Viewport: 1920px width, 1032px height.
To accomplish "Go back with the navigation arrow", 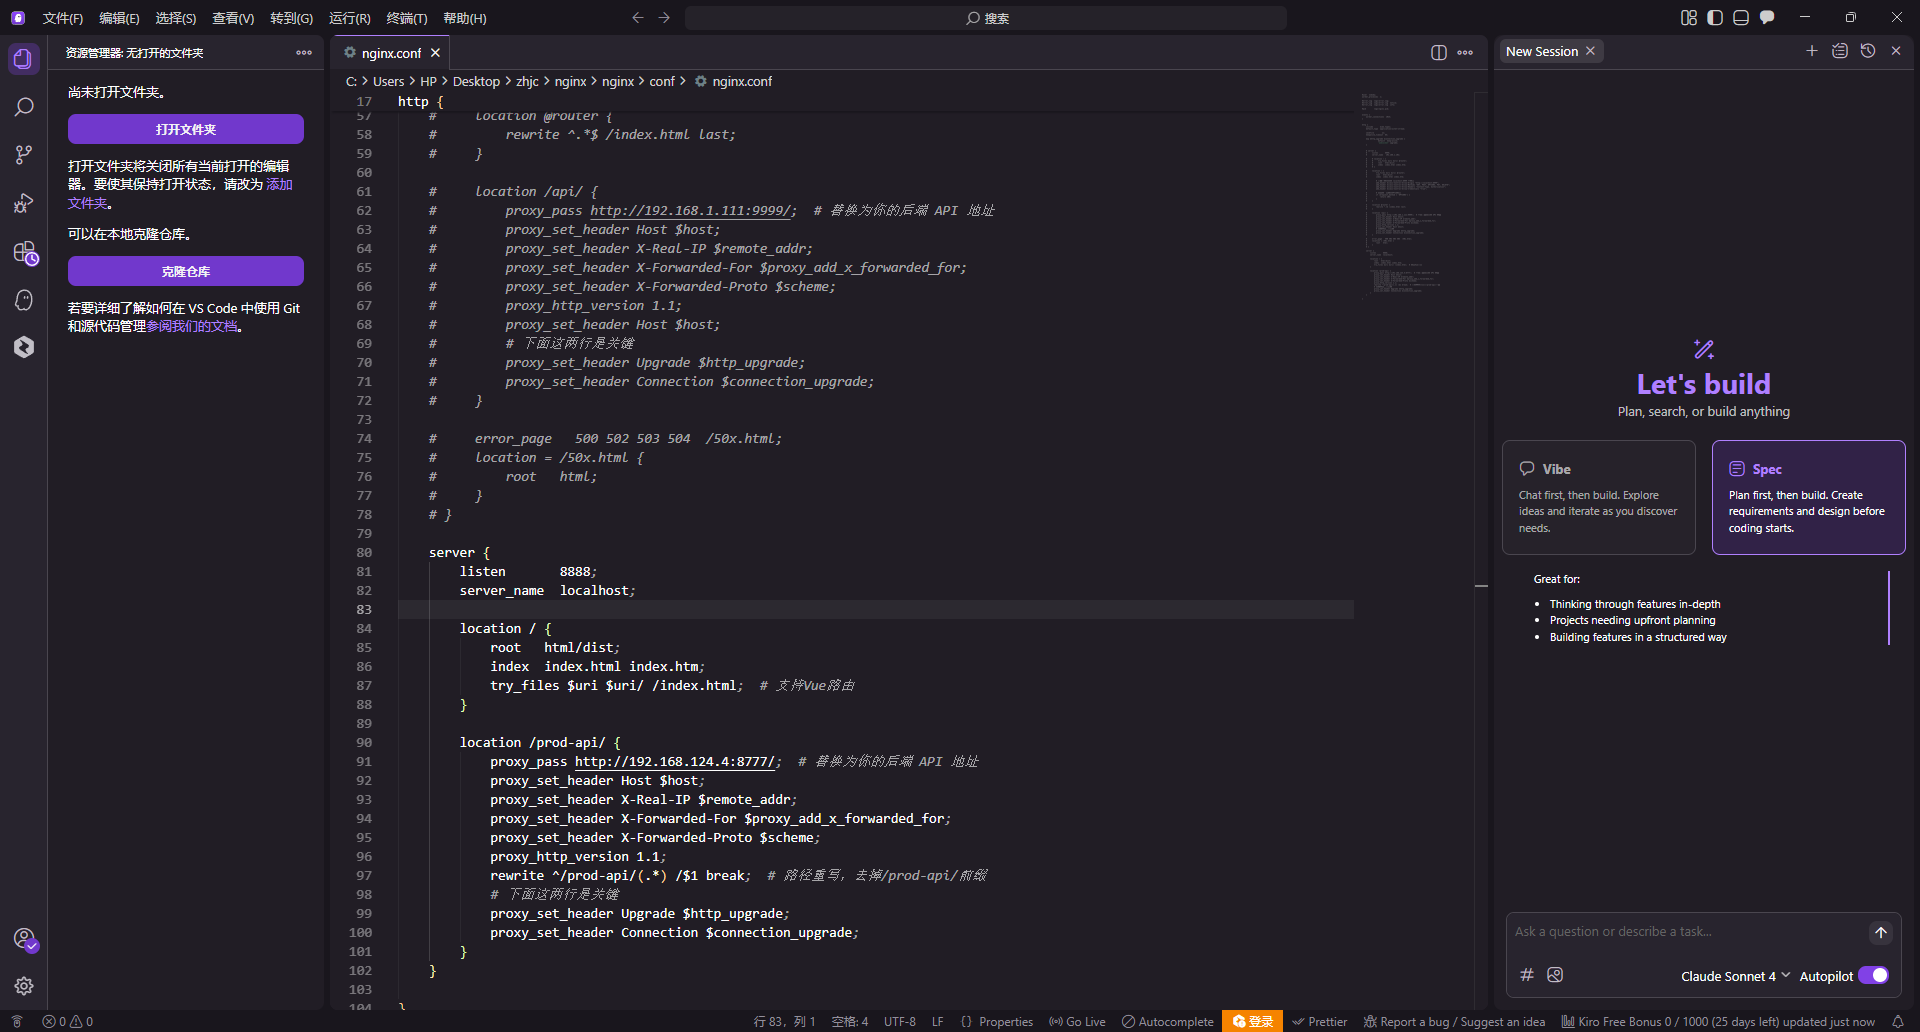I will click(x=638, y=18).
